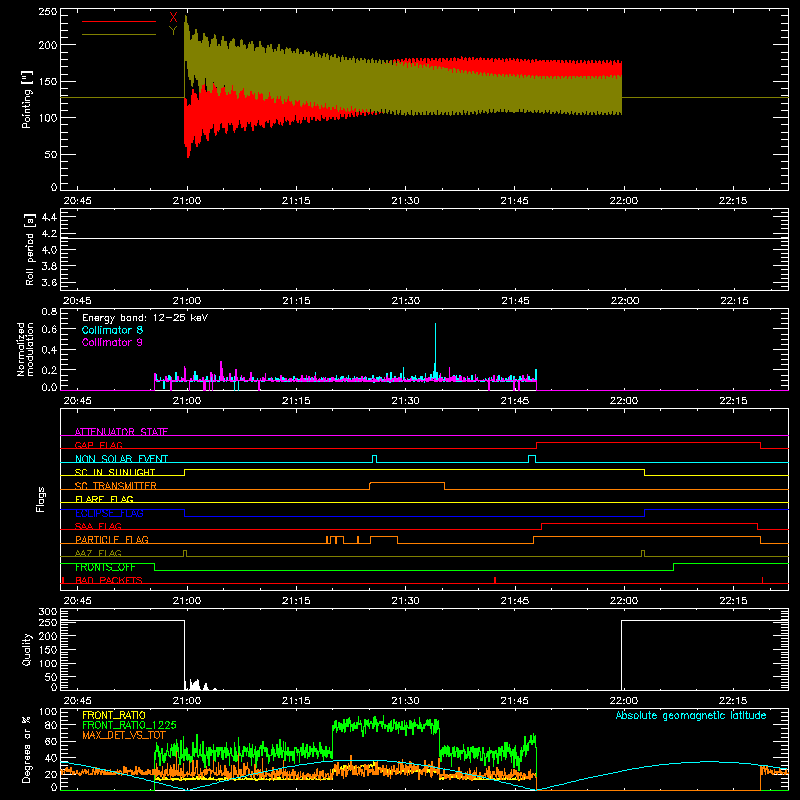Click 20:45 time label under Pointing plot

(78, 201)
